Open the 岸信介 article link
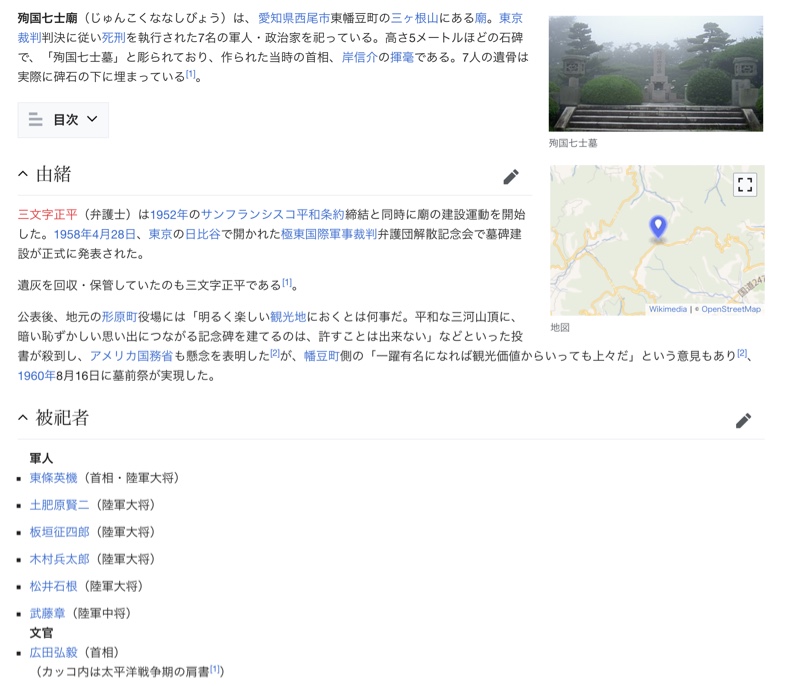 [x=359, y=57]
